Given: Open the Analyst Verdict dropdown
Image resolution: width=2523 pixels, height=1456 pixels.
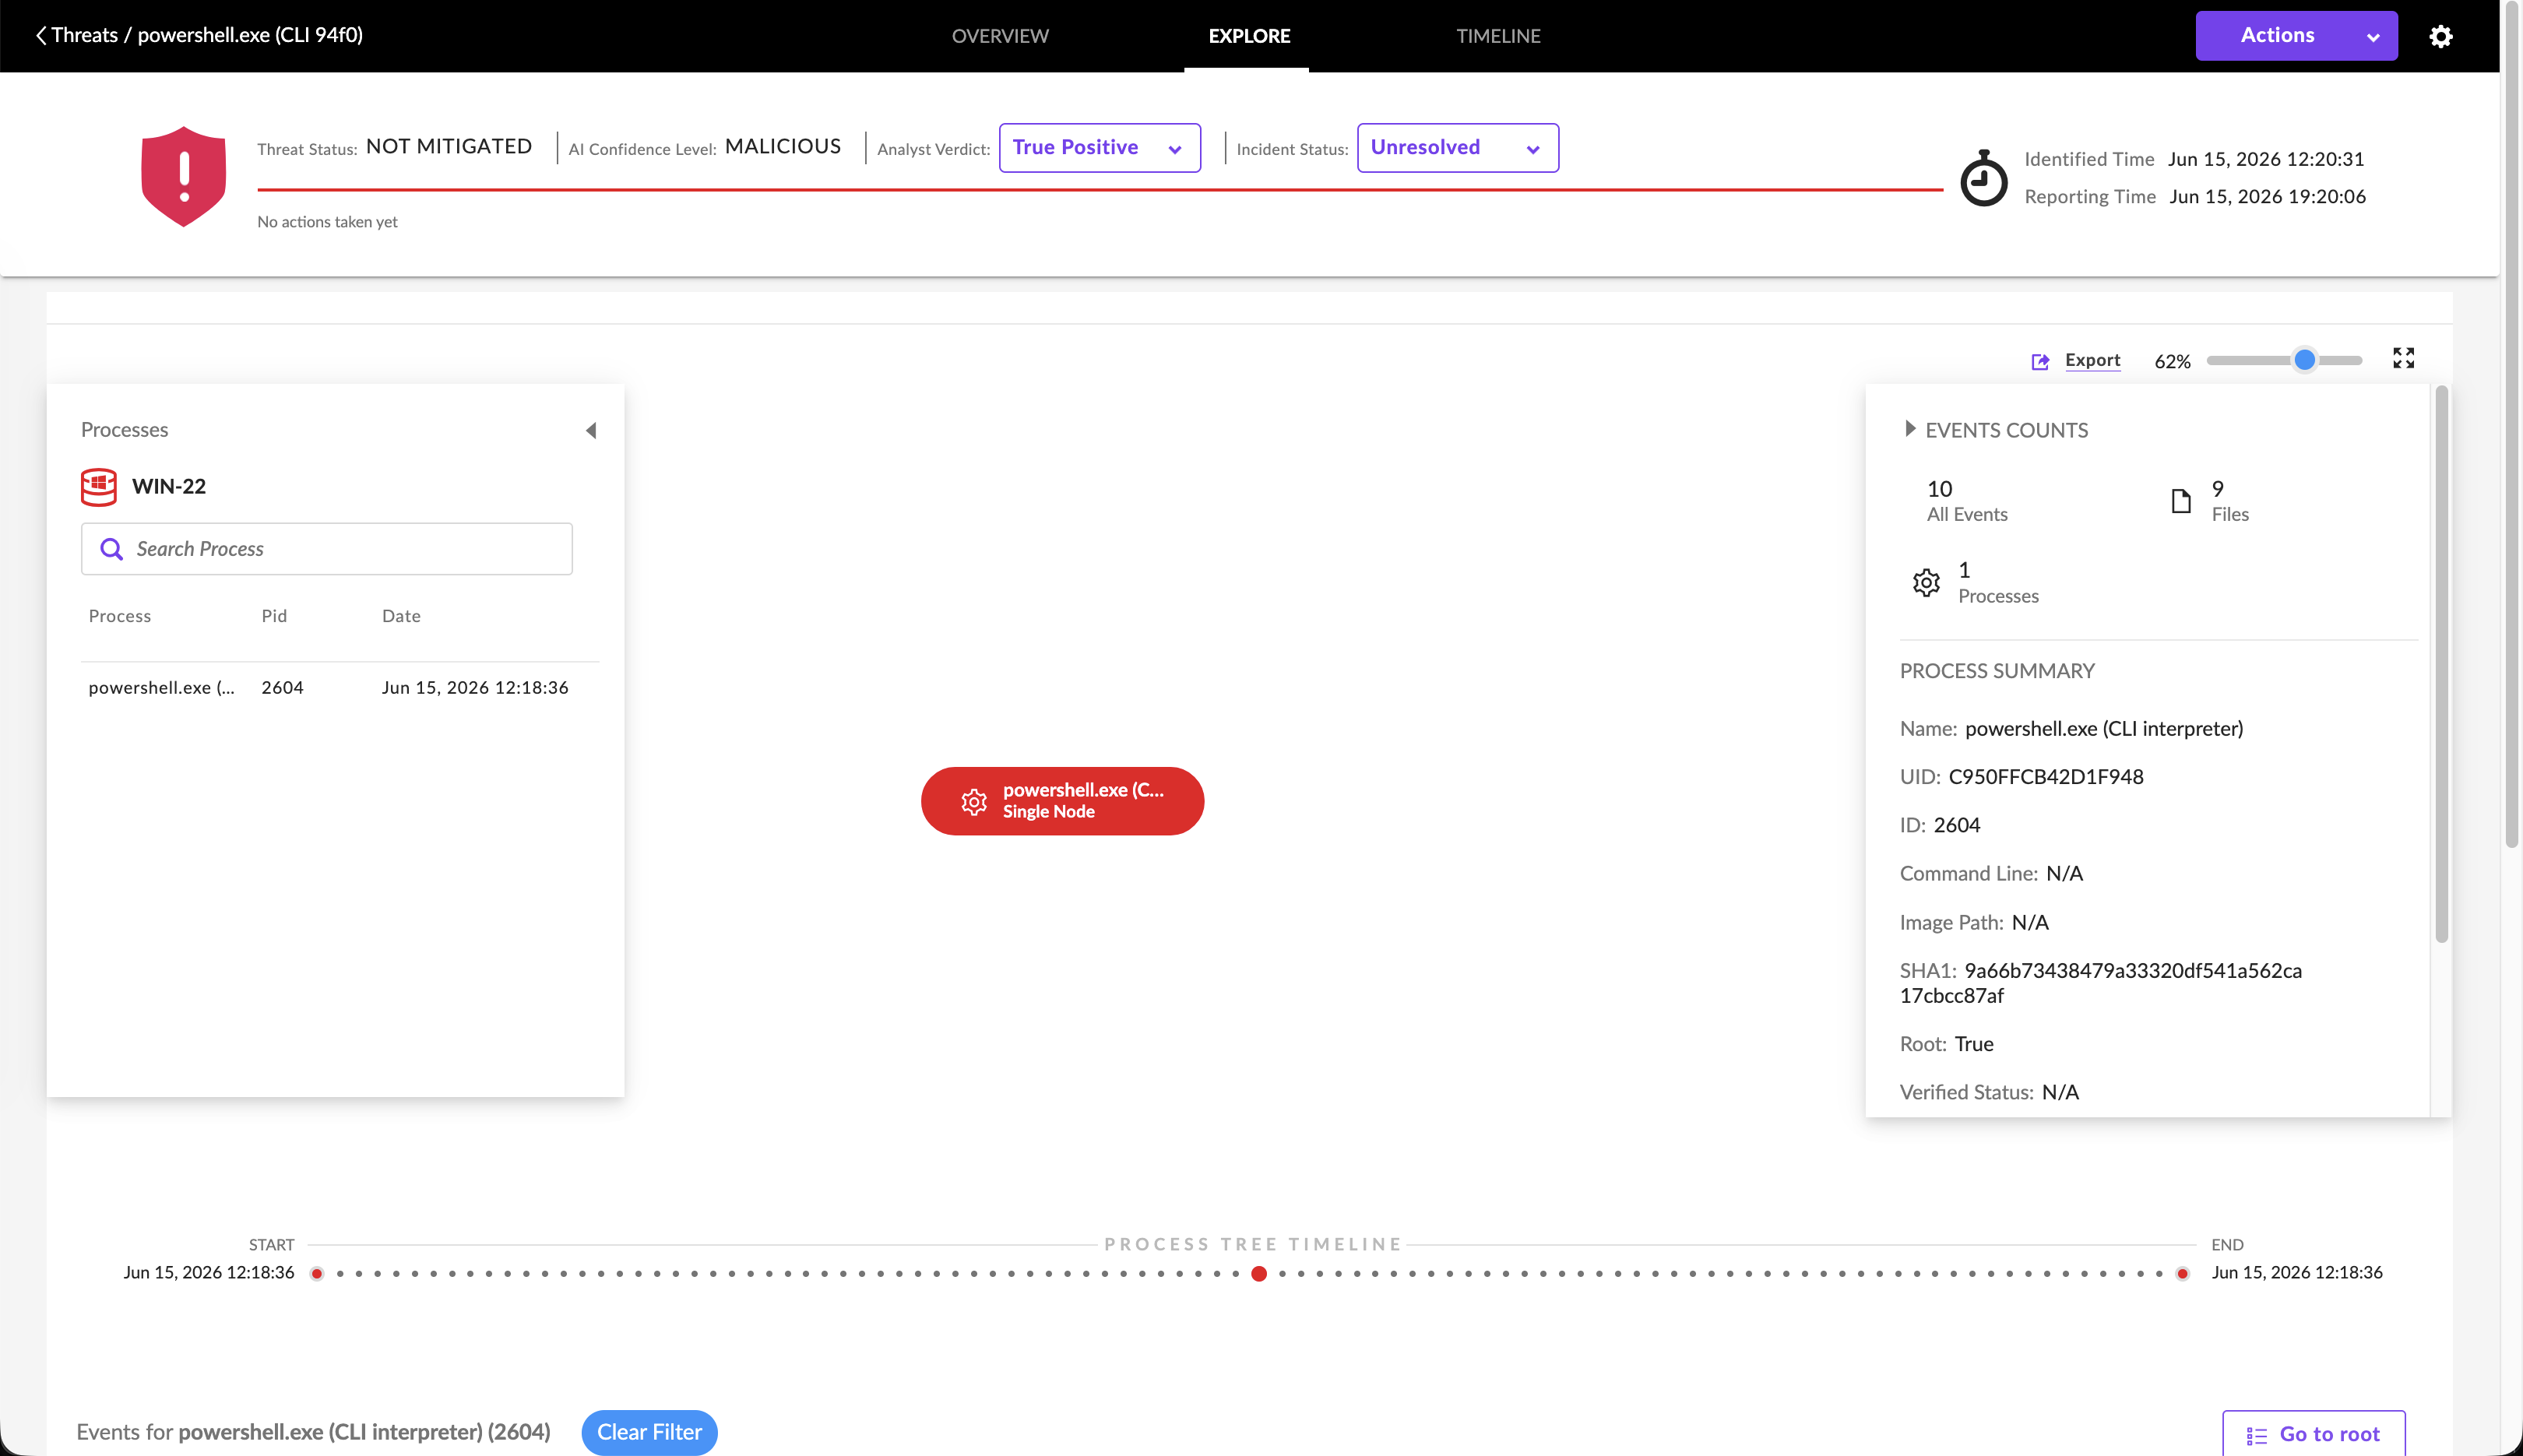Looking at the screenshot, I should click(1099, 148).
